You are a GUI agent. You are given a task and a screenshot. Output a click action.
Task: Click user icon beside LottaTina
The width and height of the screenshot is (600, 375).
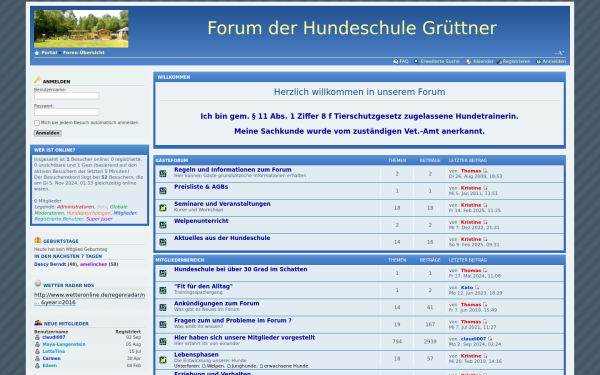tap(37, 351)
